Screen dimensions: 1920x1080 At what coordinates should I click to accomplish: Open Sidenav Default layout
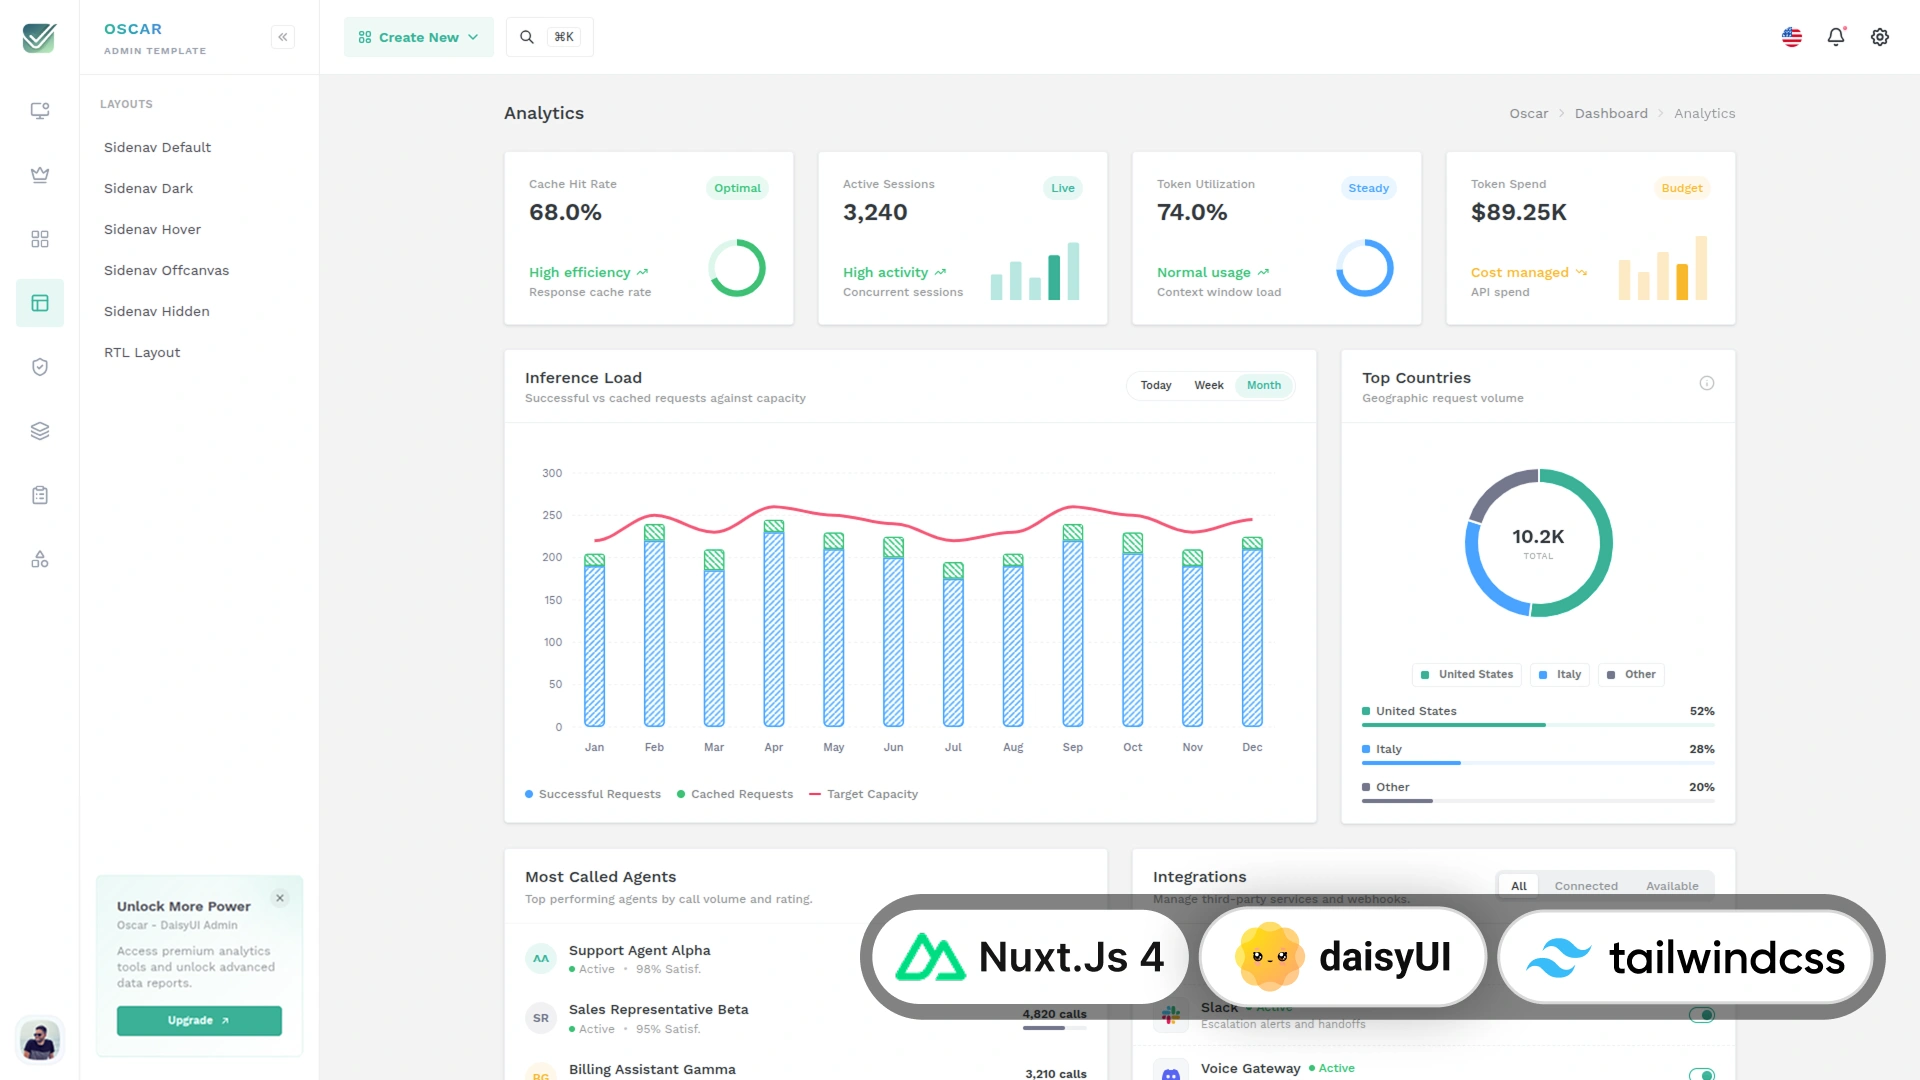[x=158, y=147]
